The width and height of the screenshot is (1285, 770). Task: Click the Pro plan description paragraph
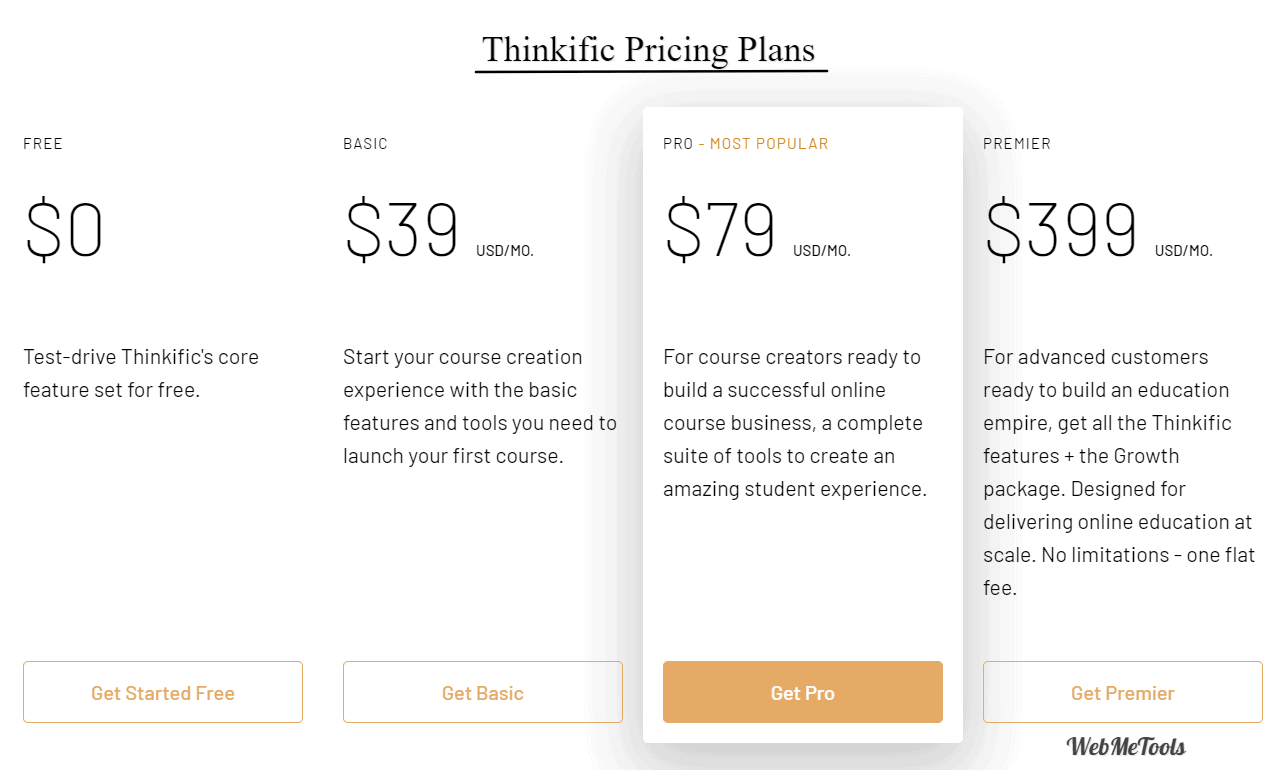tap(795, 423)
